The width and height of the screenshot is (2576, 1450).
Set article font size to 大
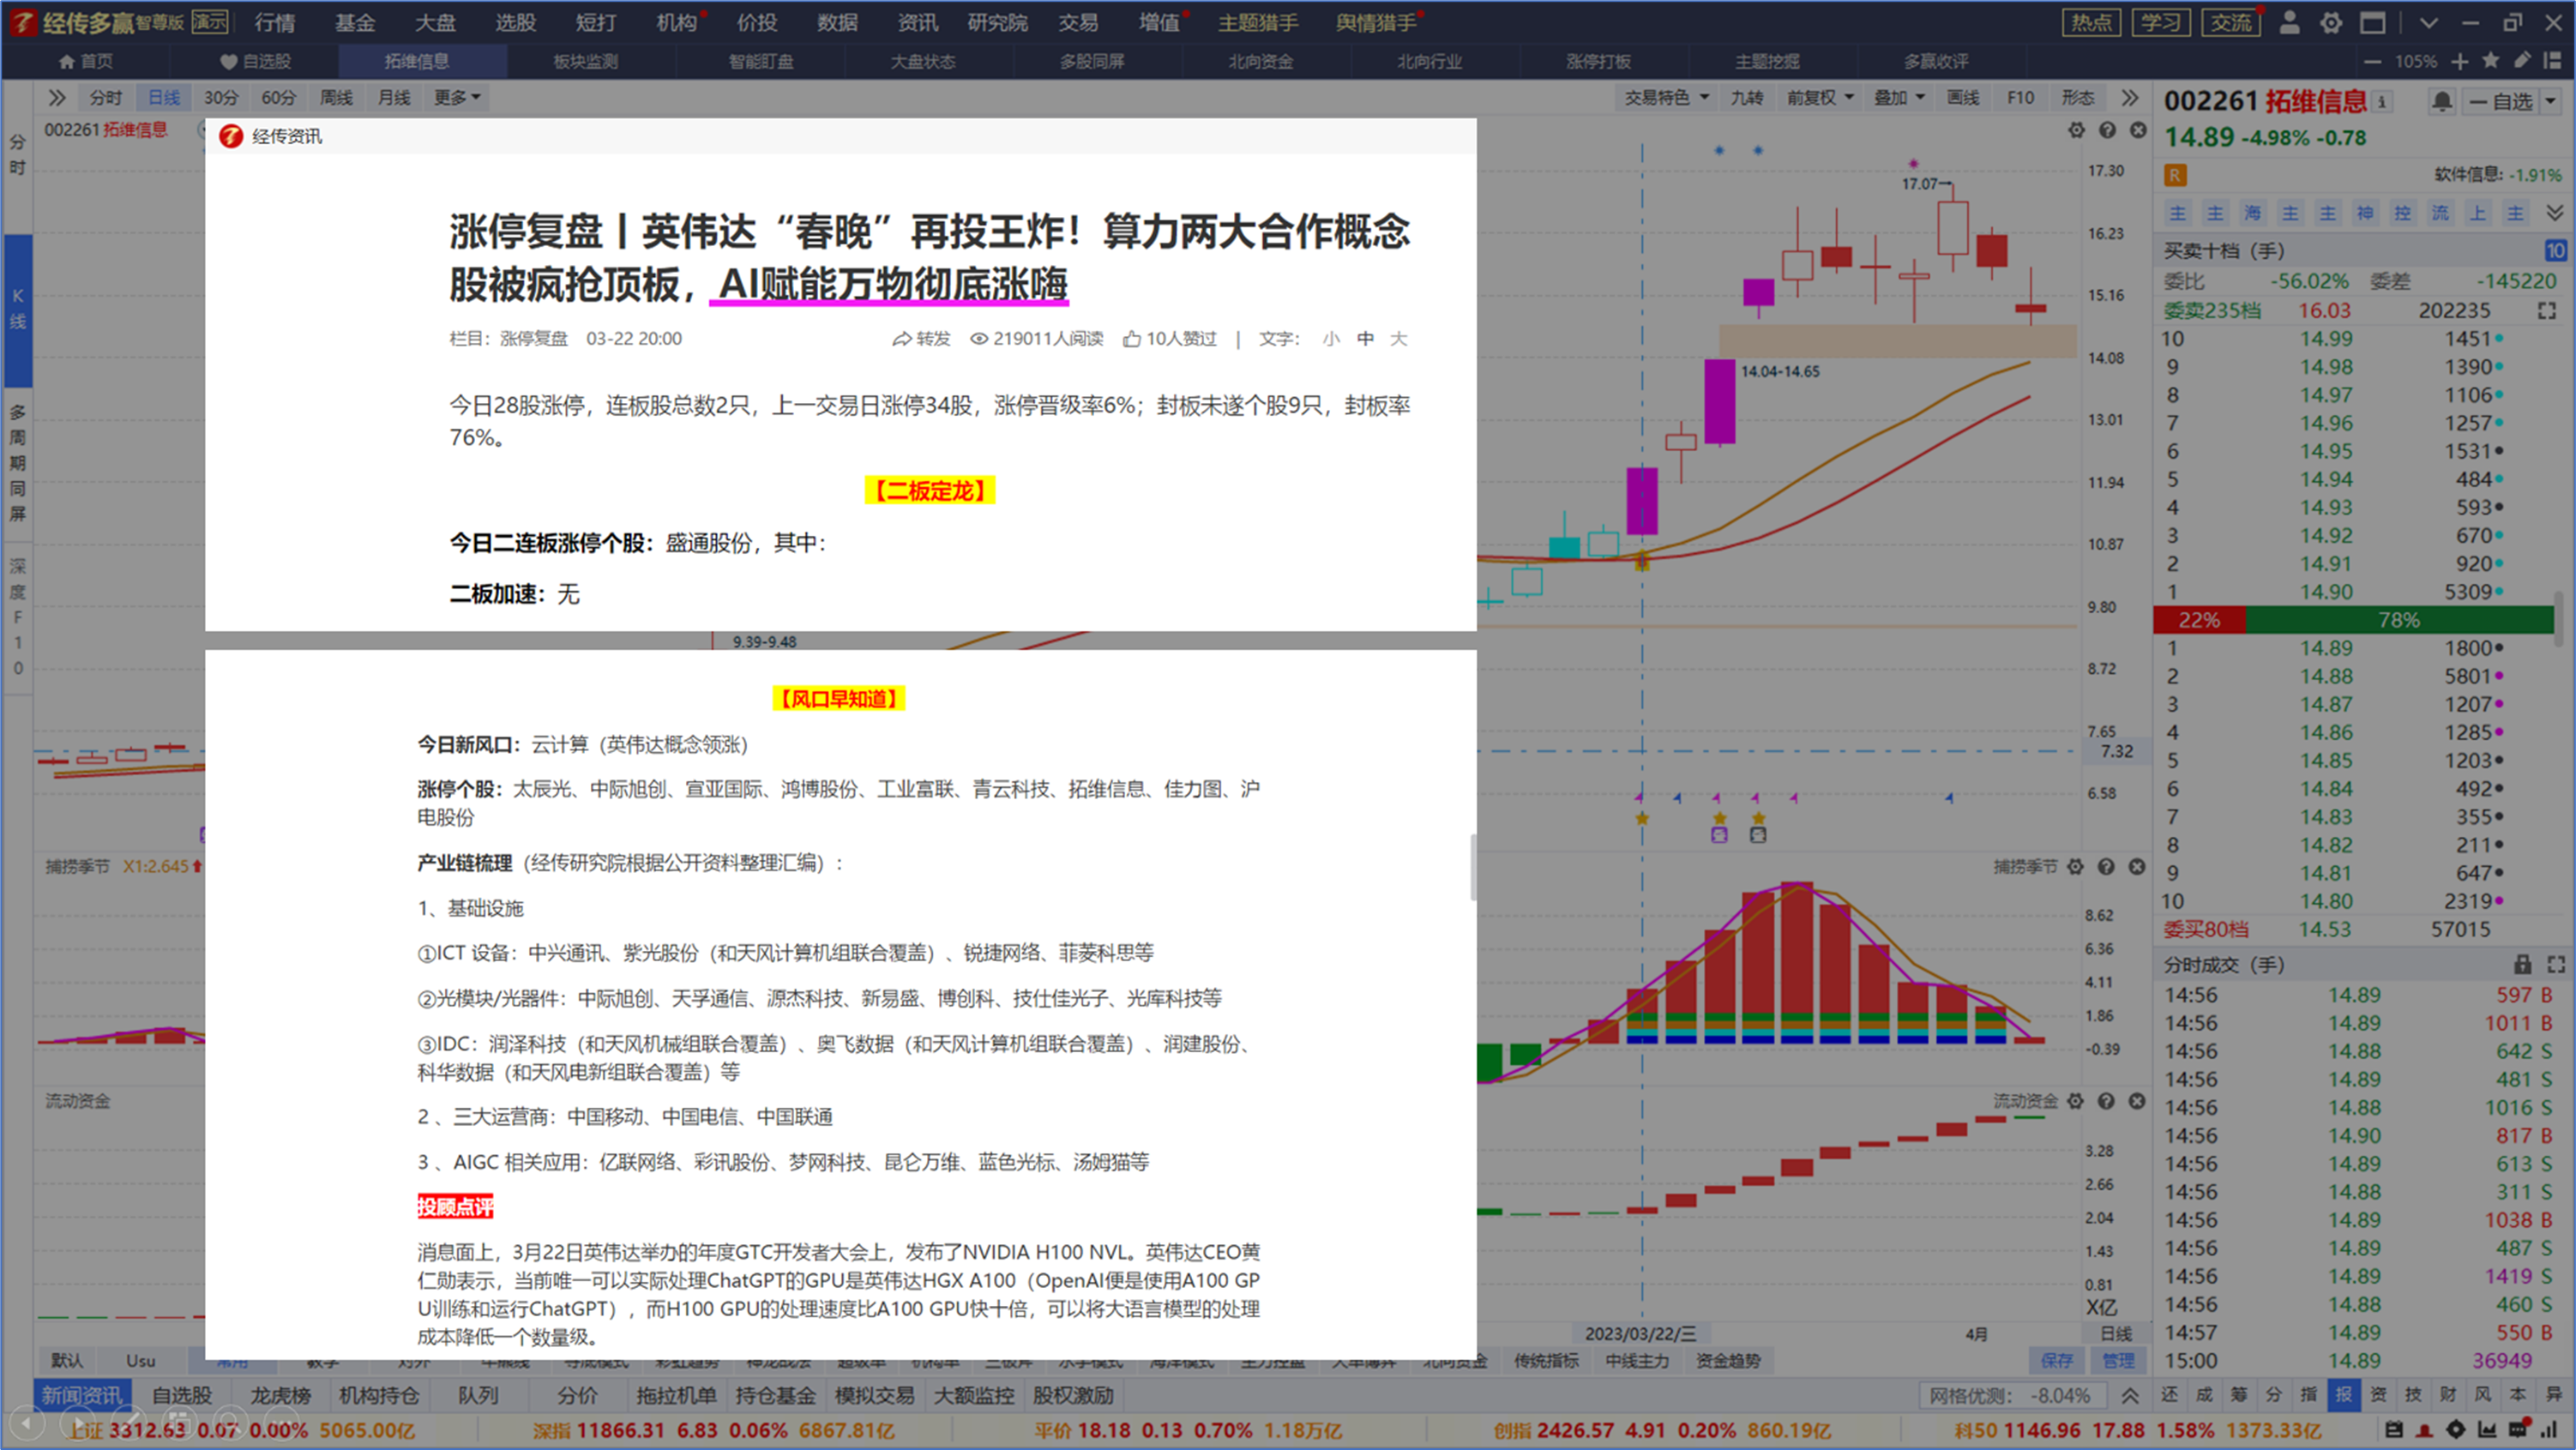[x=1399, y=339]
